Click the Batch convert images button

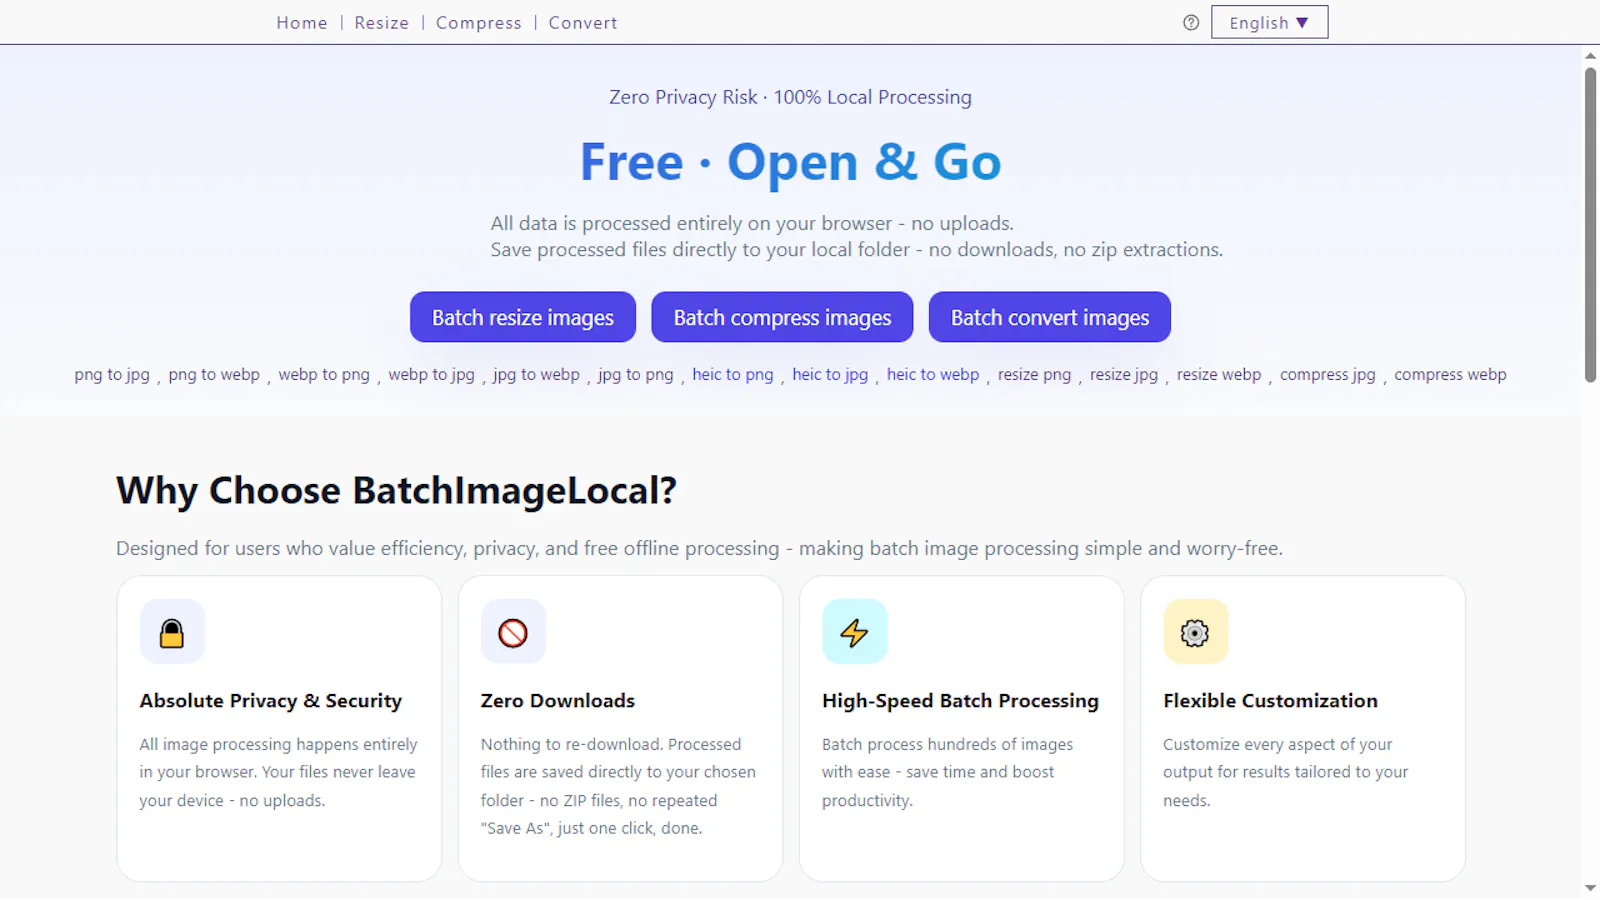(1050, 317)
